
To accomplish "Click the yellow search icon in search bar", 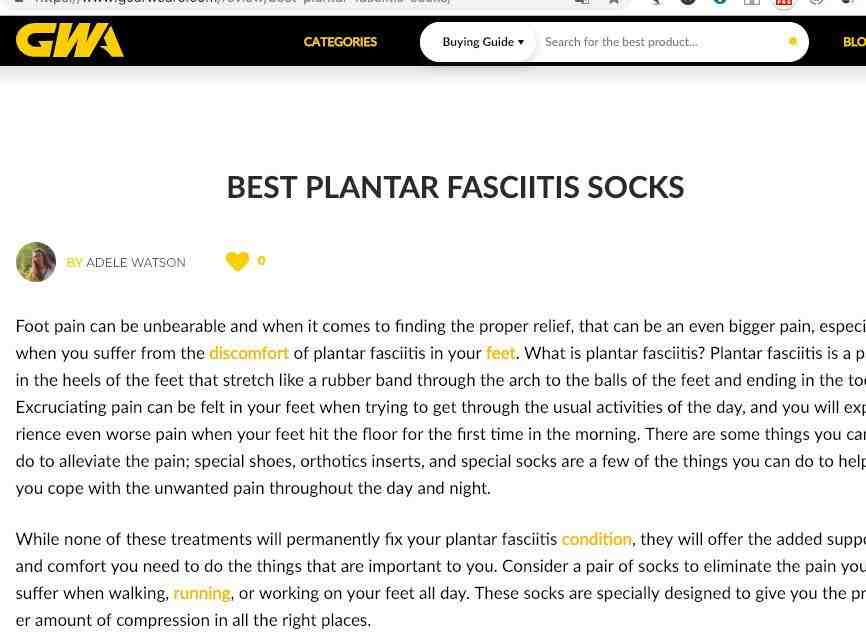I will point(793,41).
